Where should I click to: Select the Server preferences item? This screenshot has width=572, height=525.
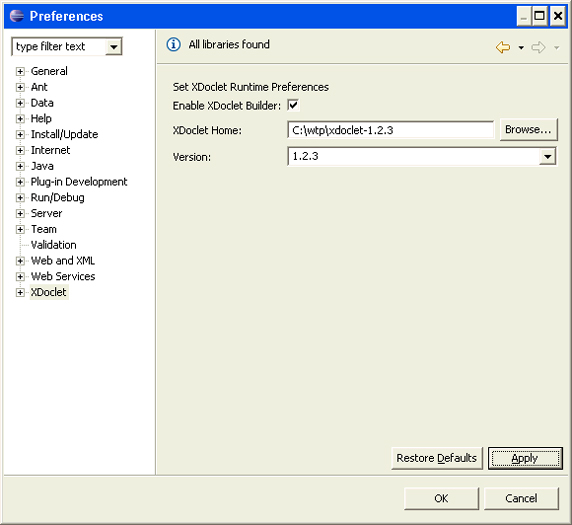pyautogui.click(x=46, y=213)
